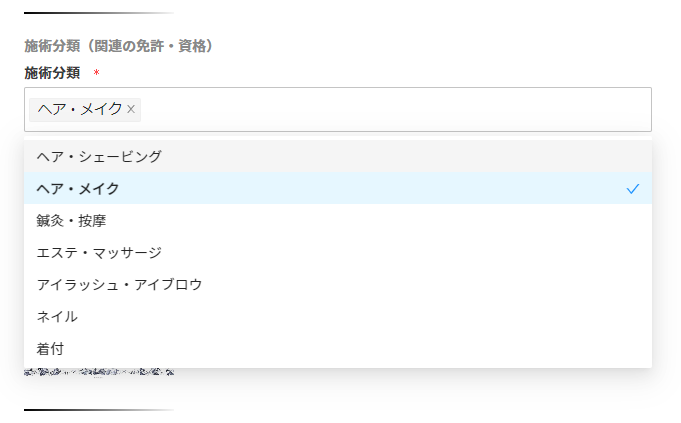
Task: Focus the 施術分類 multi-select input field
Action: (x=400, y=109)
